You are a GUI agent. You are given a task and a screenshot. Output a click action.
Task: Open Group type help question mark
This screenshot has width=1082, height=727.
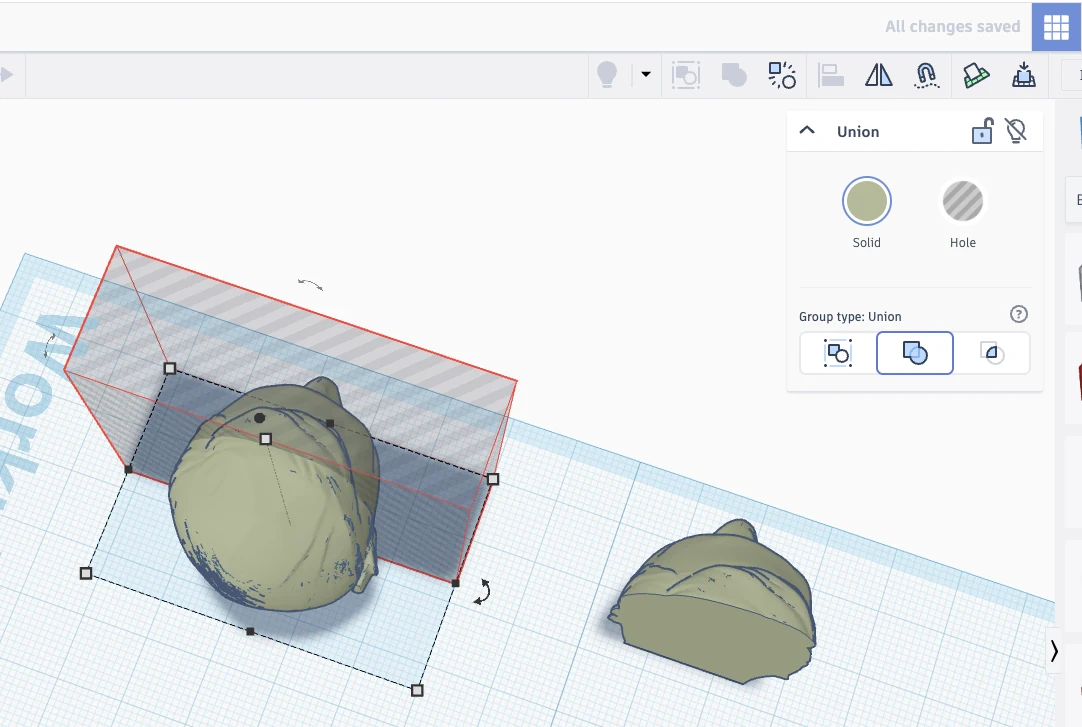pyautogui.click(x=1019, y=315)
